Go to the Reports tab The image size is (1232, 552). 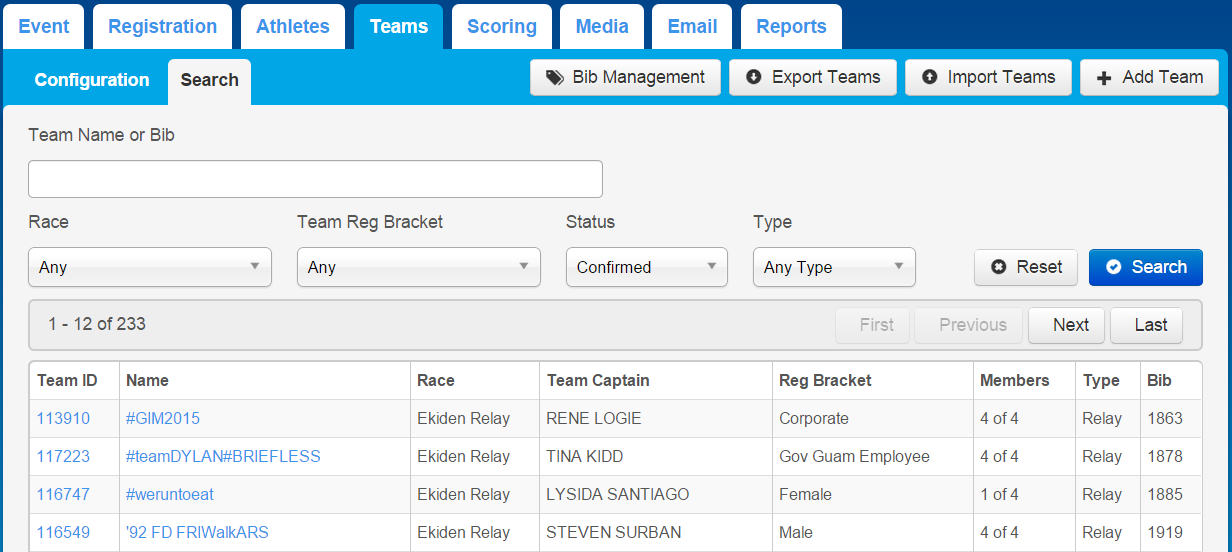[x=791, y=27]
